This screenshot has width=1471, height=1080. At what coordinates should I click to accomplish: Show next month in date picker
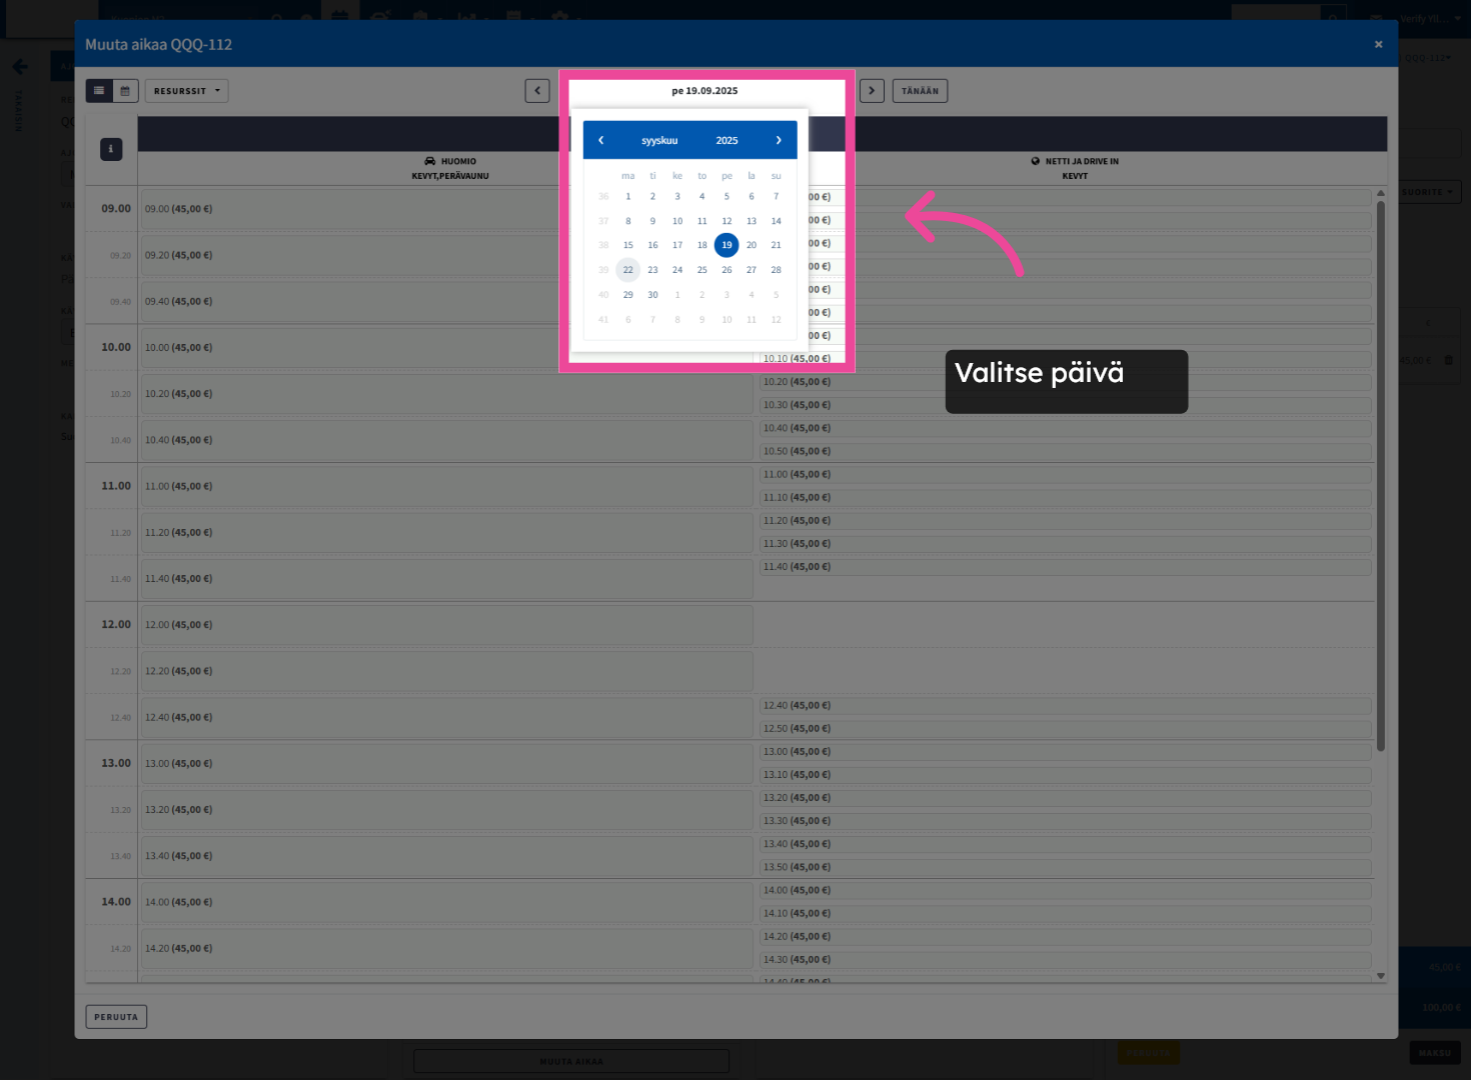(779, 140)
